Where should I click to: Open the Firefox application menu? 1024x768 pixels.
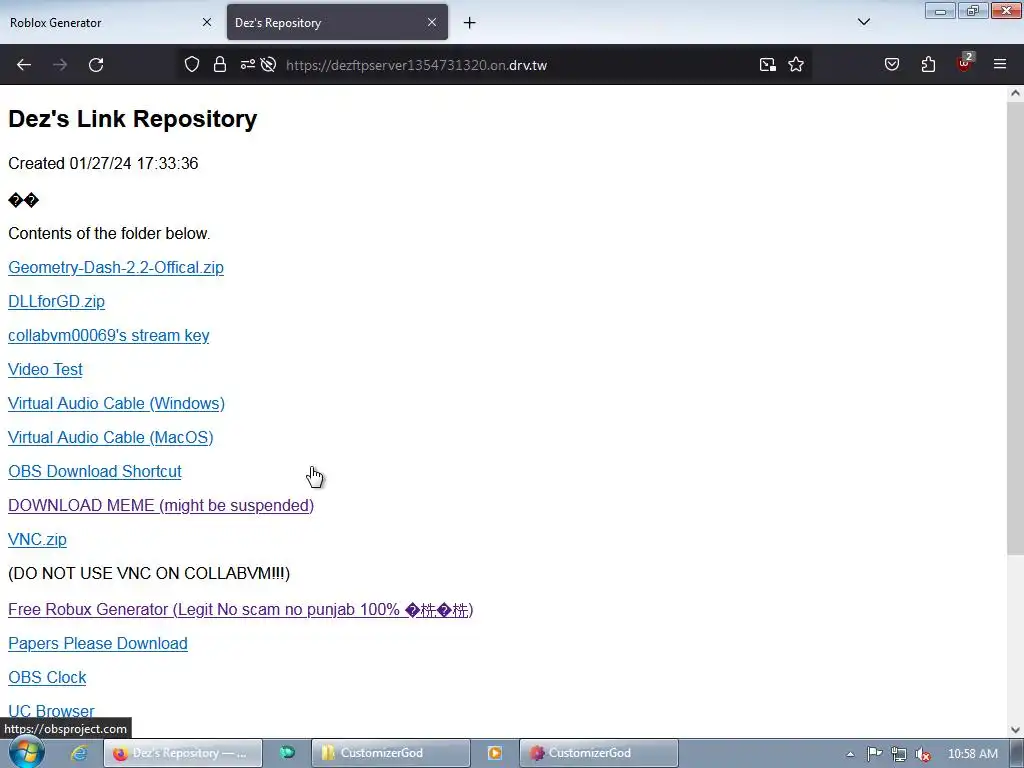click(1000, 64)
